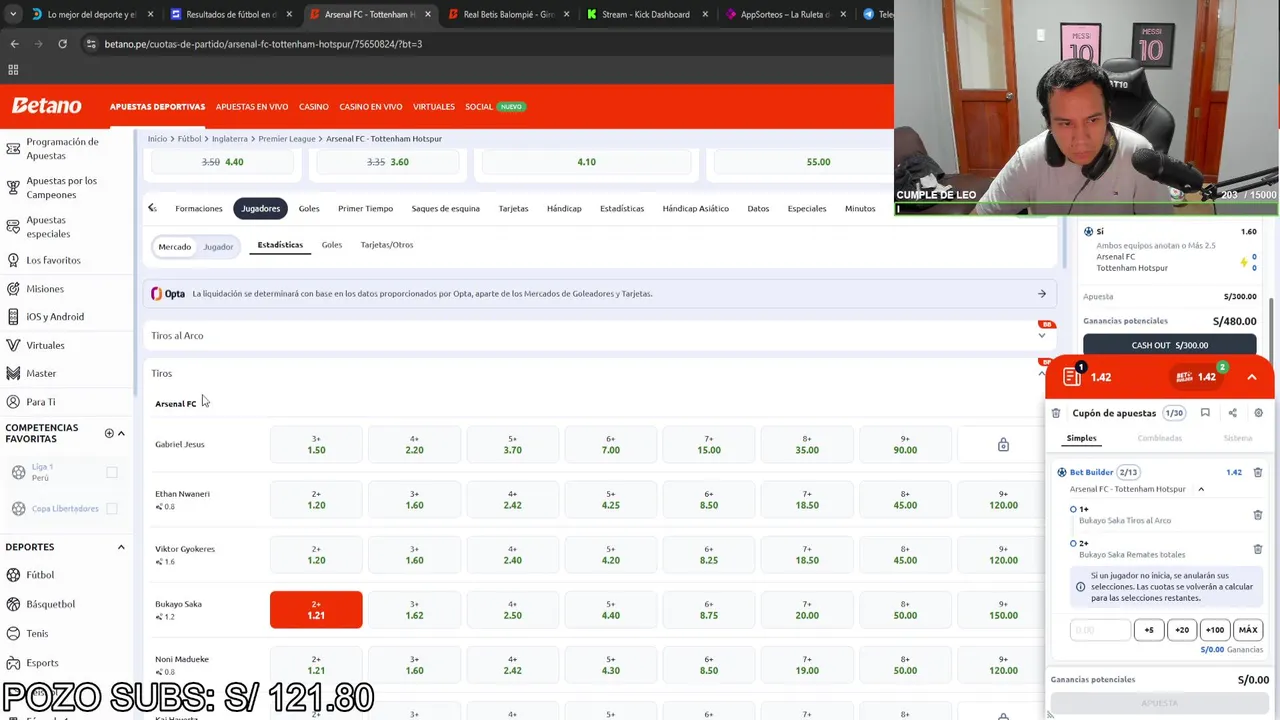Image resolution: width=1280 pixels, height=720 pixels.
Task: Add +100 to the stake
Action: coord(1215,630)
